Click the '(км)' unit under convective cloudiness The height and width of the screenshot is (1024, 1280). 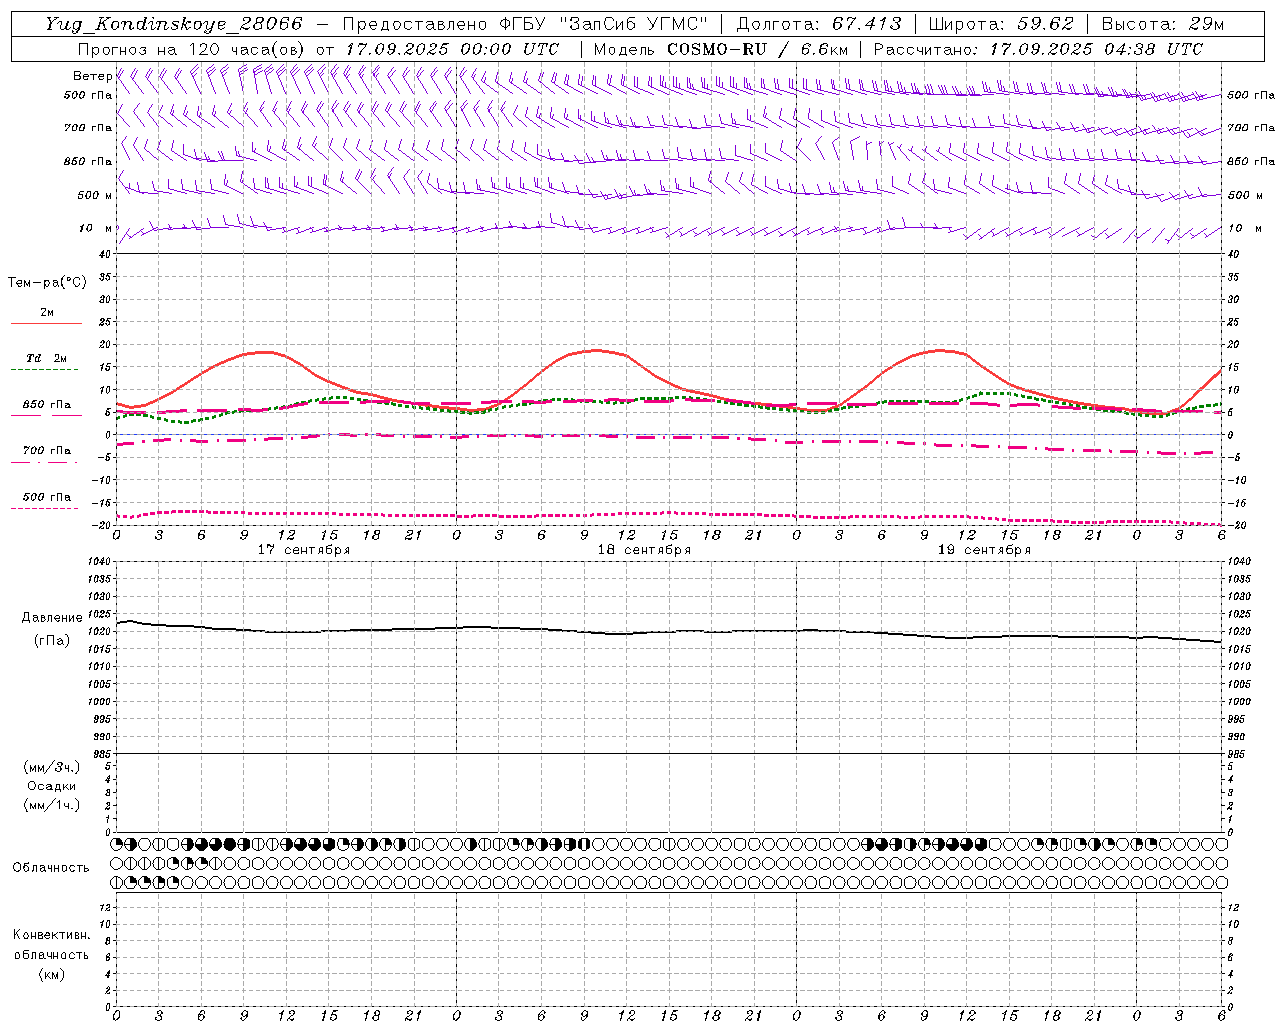click(51, 974)
